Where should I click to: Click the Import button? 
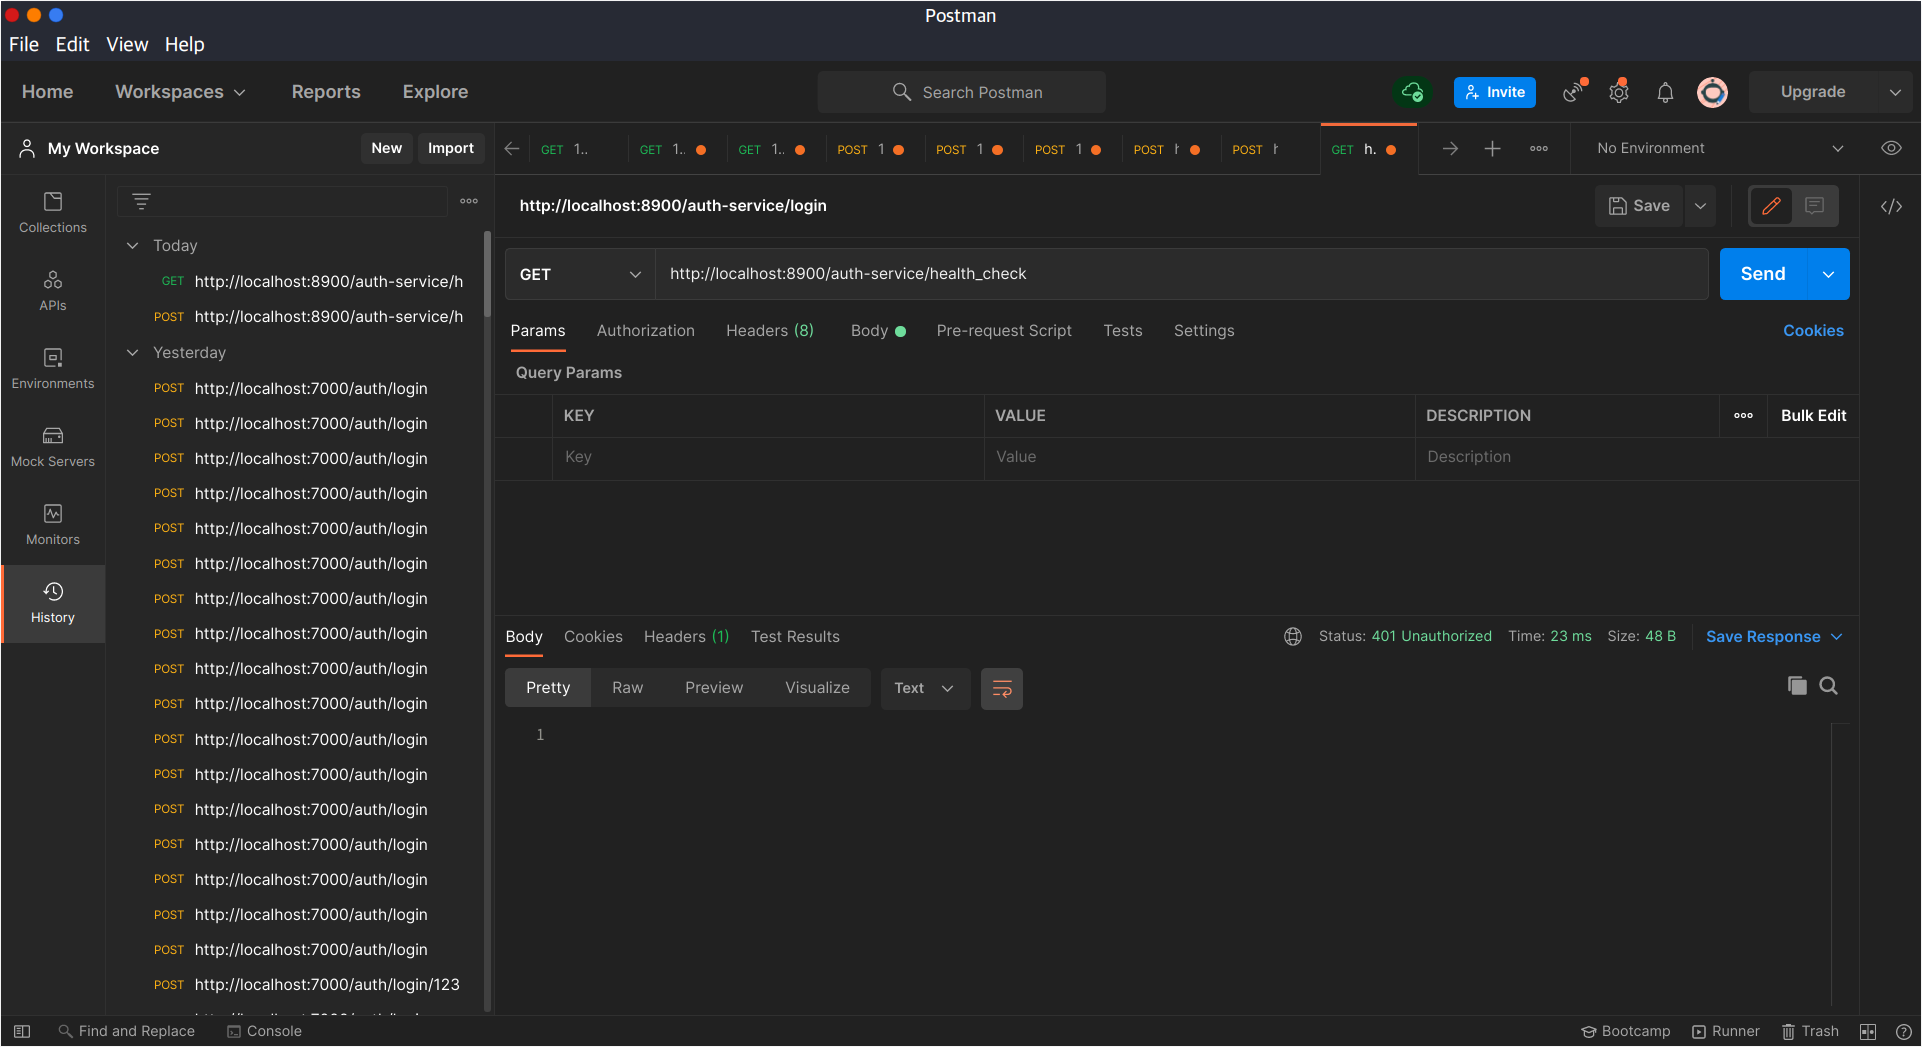pos(451,148)
